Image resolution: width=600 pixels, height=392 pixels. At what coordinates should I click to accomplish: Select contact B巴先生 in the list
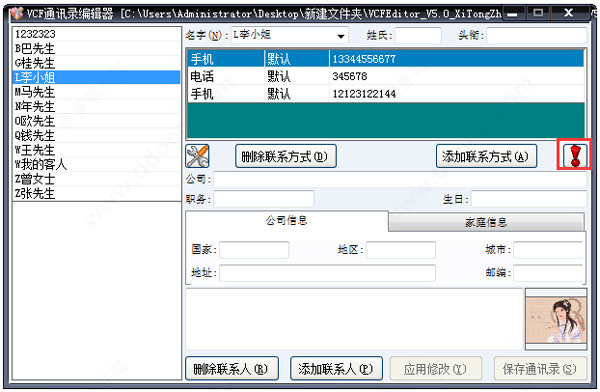coord(96,49)
